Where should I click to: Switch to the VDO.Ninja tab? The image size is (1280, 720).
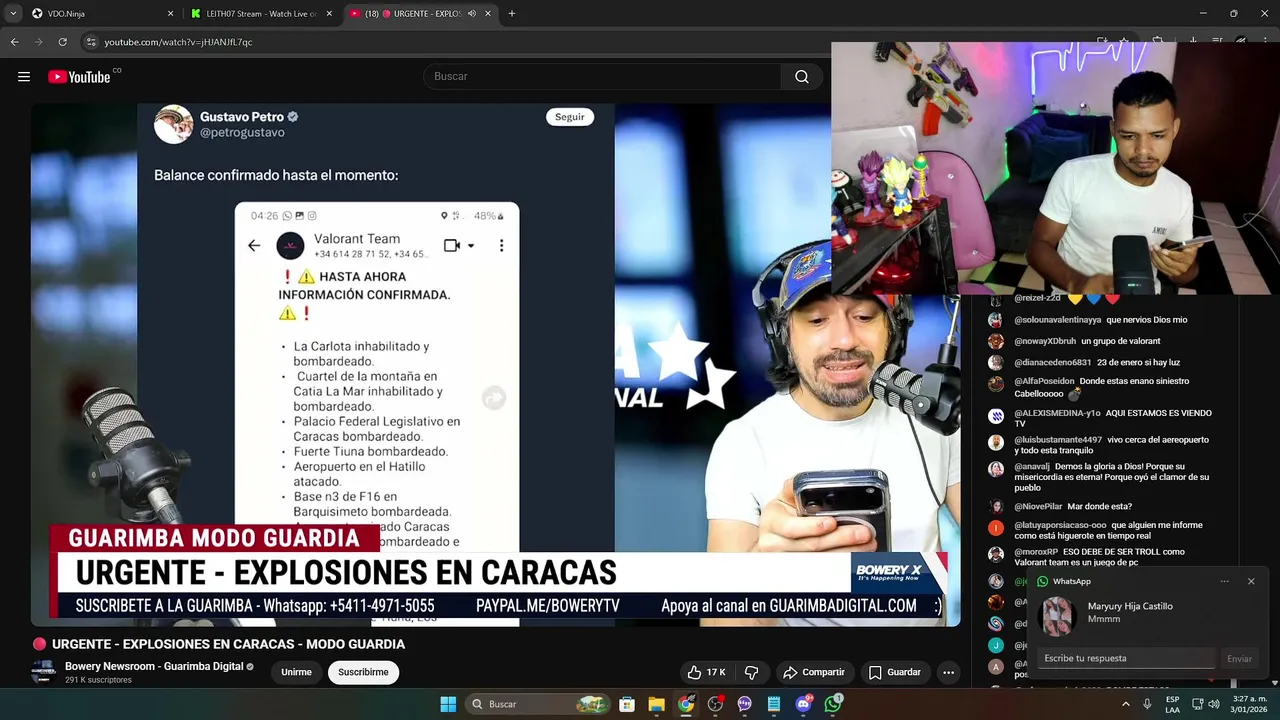coord(100,14)
